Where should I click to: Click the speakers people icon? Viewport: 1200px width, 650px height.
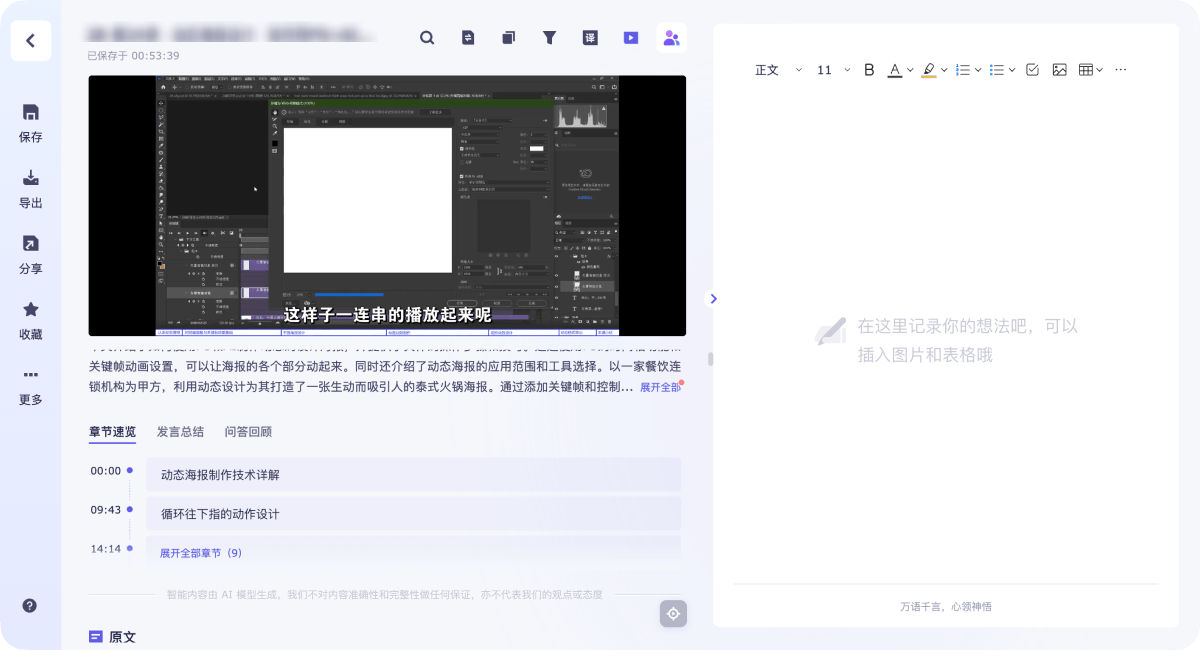click(671, 38)
